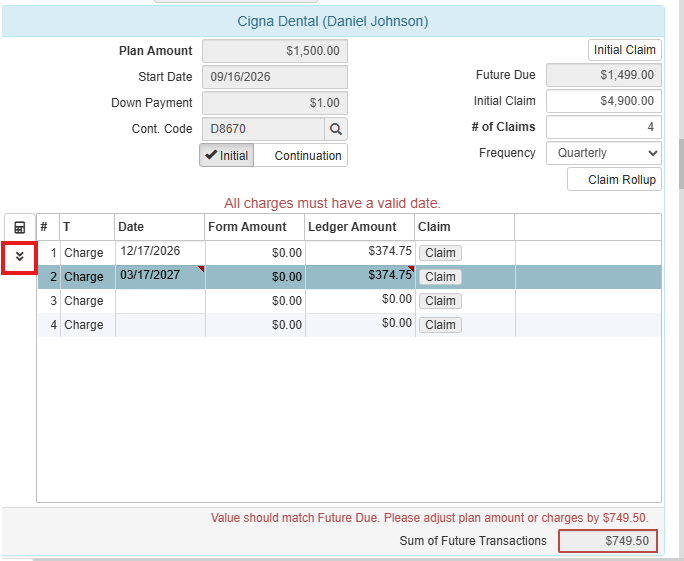The width and height of the screenshot is (684, 561).
Task: Select the Charge type cell in row 4
Action: pyautogui.click(x=88, y=325)
